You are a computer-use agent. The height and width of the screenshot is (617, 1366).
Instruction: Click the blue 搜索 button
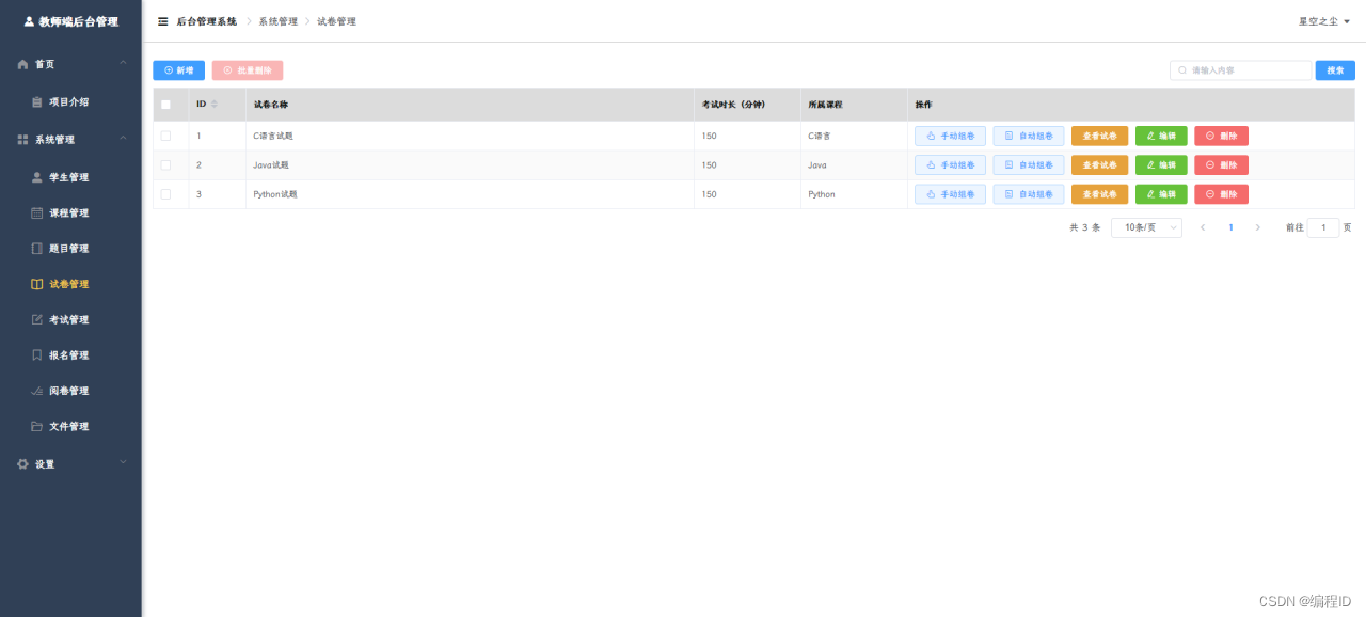click(1335, 71)
